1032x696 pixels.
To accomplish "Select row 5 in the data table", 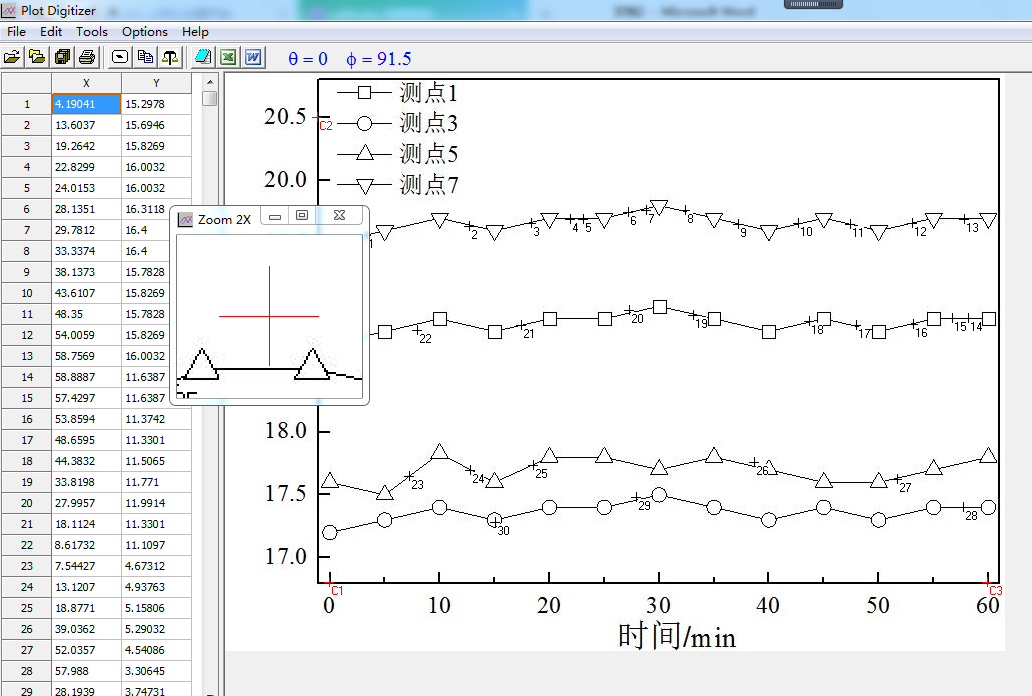I will (x=26, y=188).
